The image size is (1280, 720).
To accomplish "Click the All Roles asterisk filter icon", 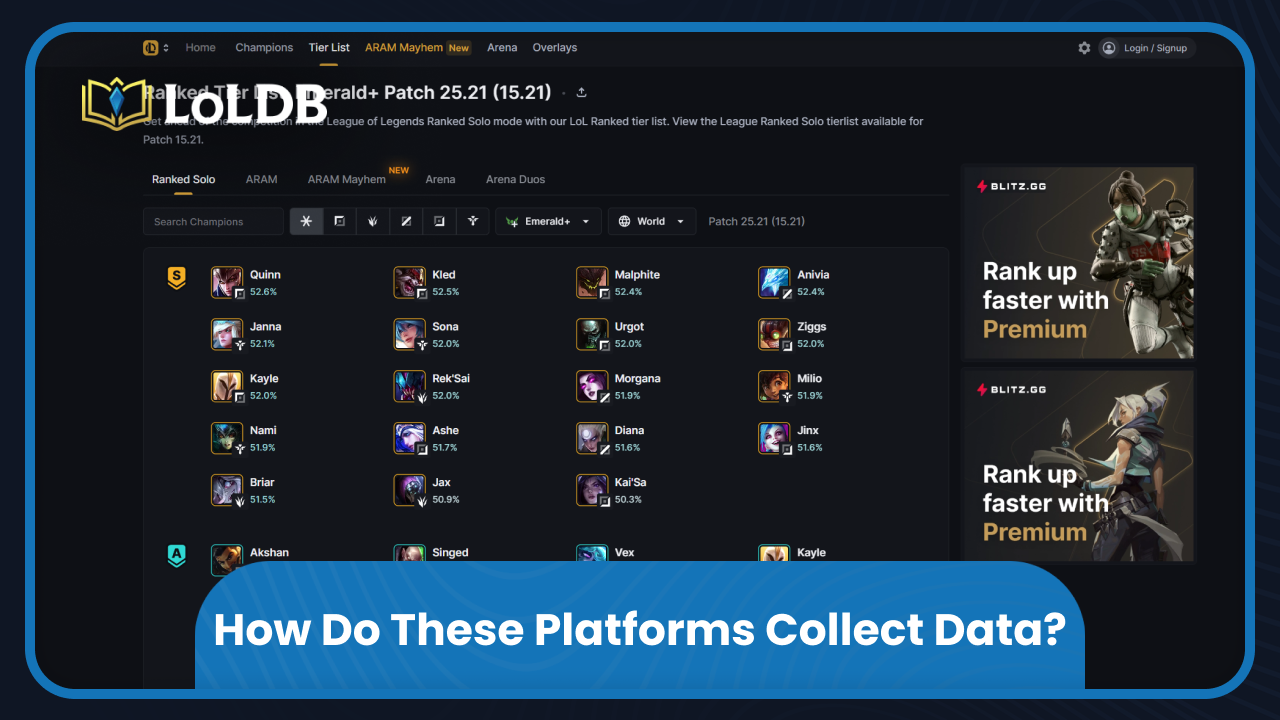I will click(306, 221).
